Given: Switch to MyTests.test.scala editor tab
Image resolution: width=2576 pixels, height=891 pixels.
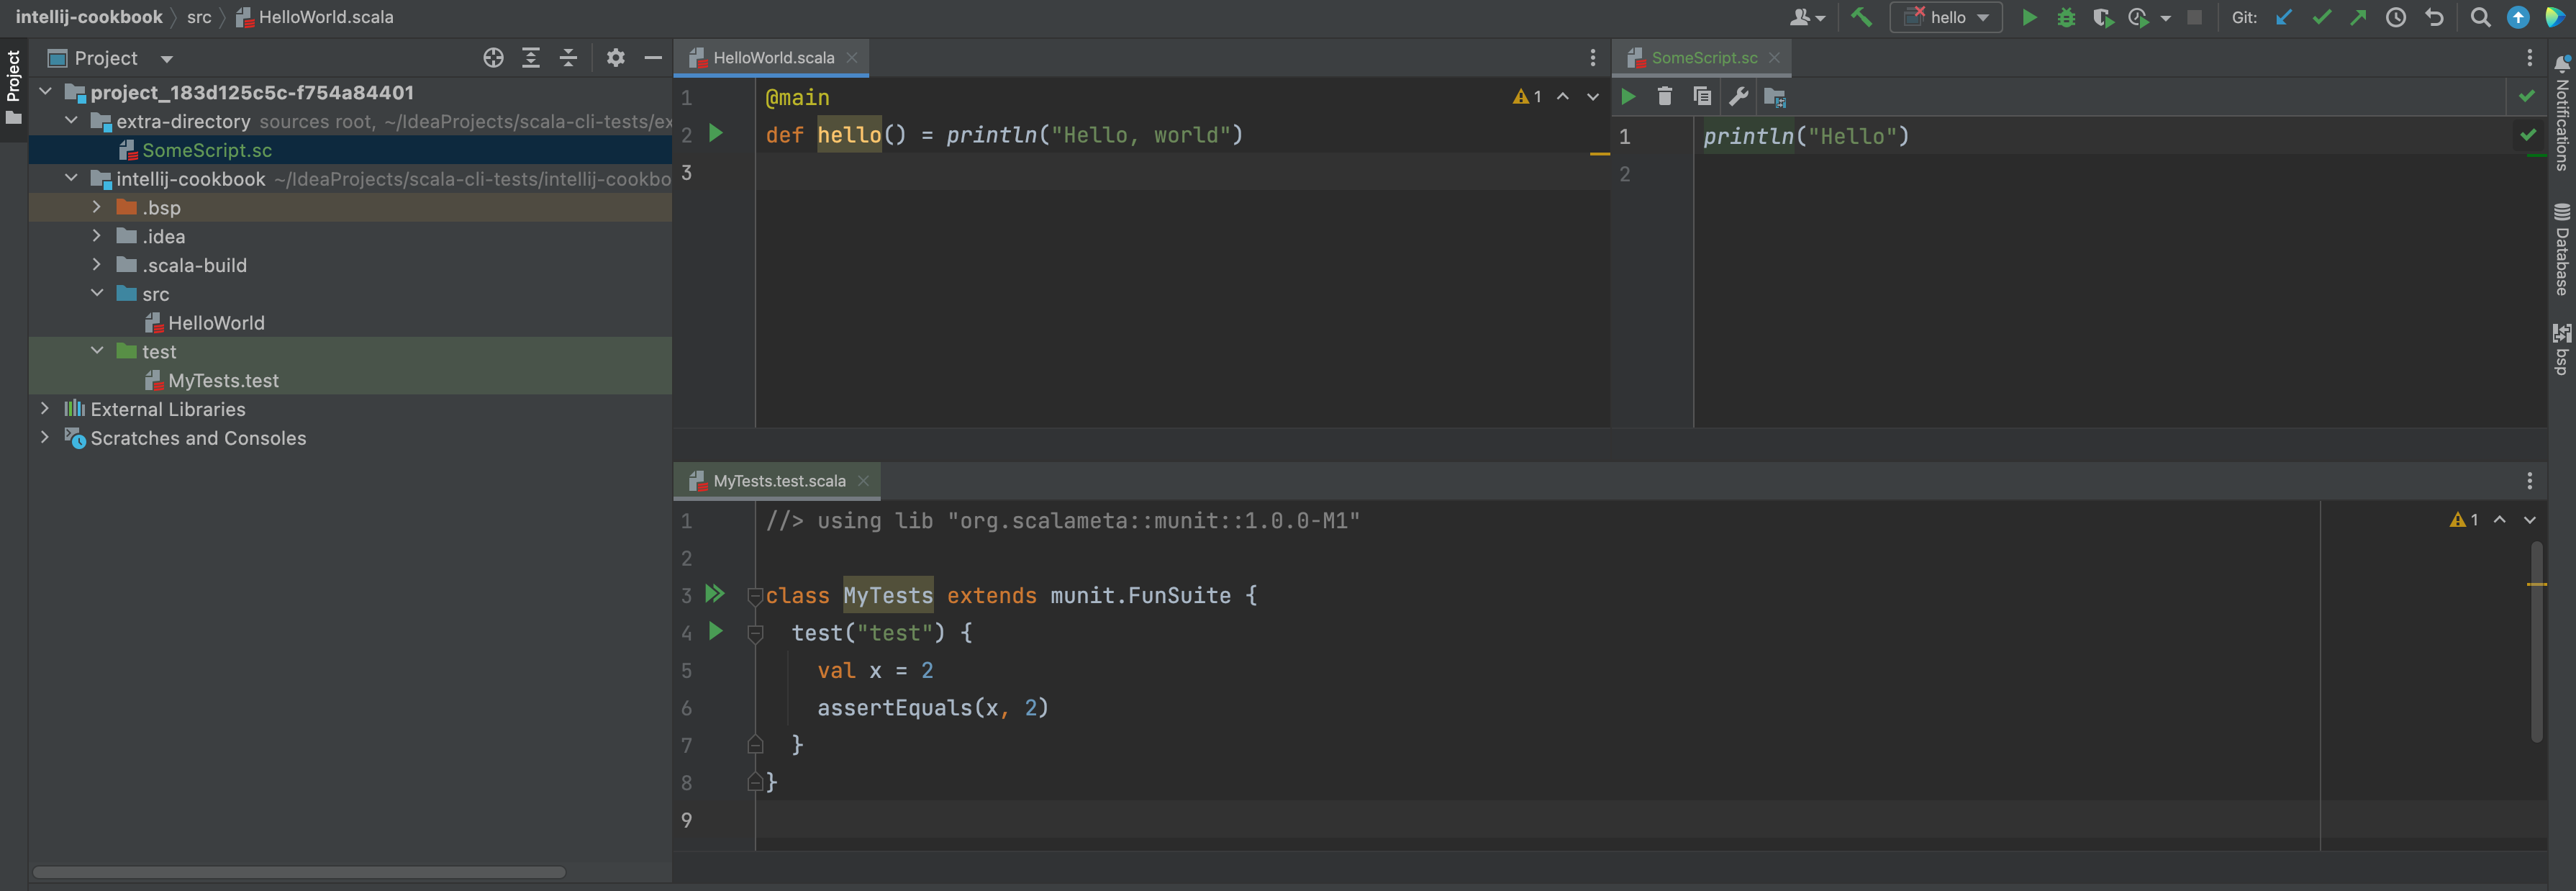Looking at the screenshot, I should (x=779, y=481).
